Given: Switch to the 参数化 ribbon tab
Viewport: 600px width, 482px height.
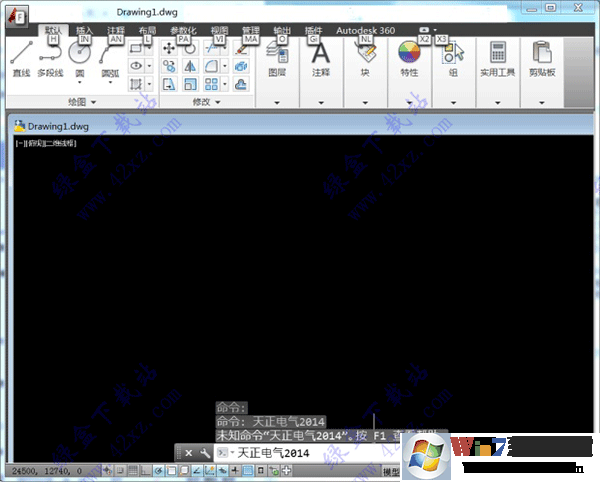Looking at the screenshot, I should tap(183, 30).
